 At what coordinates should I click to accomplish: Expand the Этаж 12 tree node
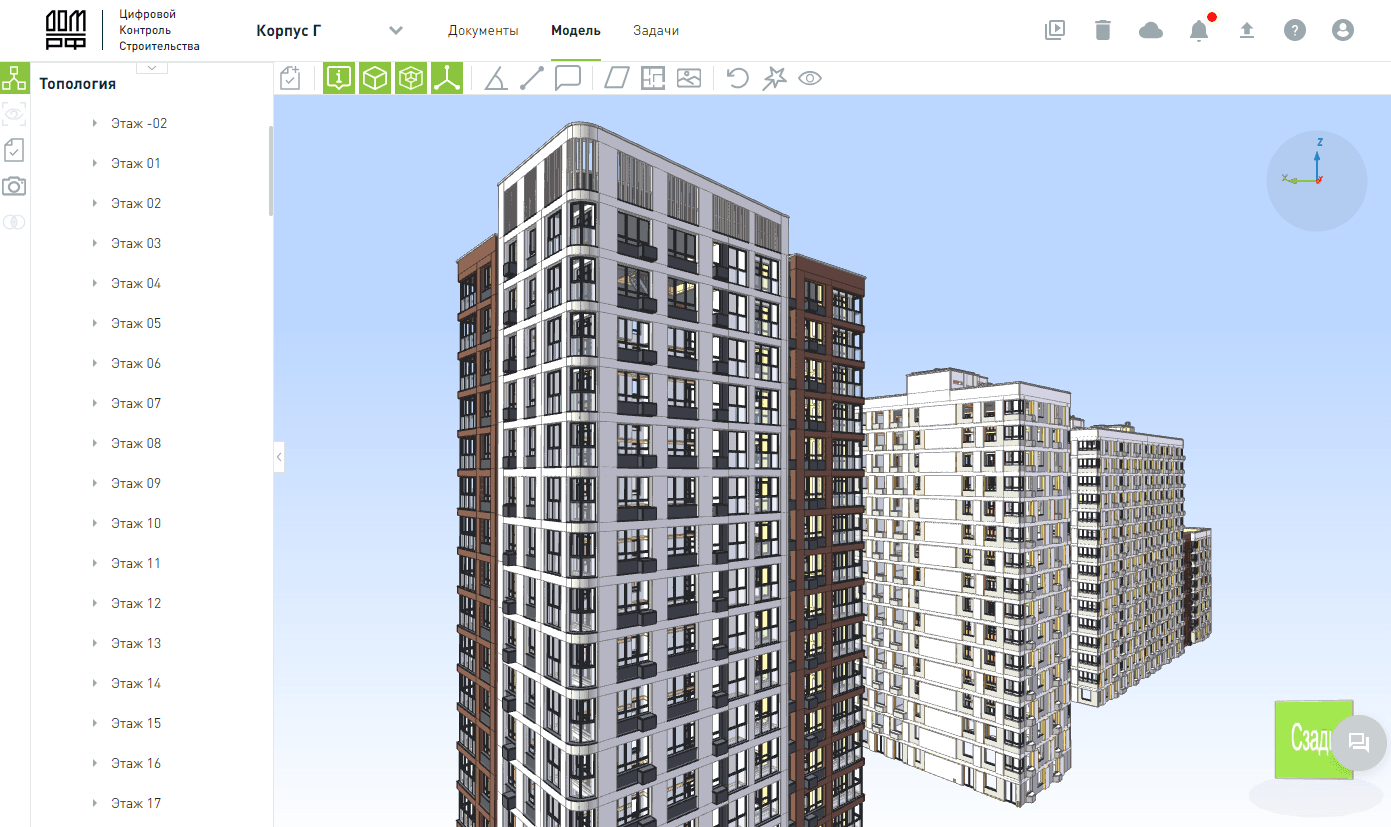click(94, 603)
